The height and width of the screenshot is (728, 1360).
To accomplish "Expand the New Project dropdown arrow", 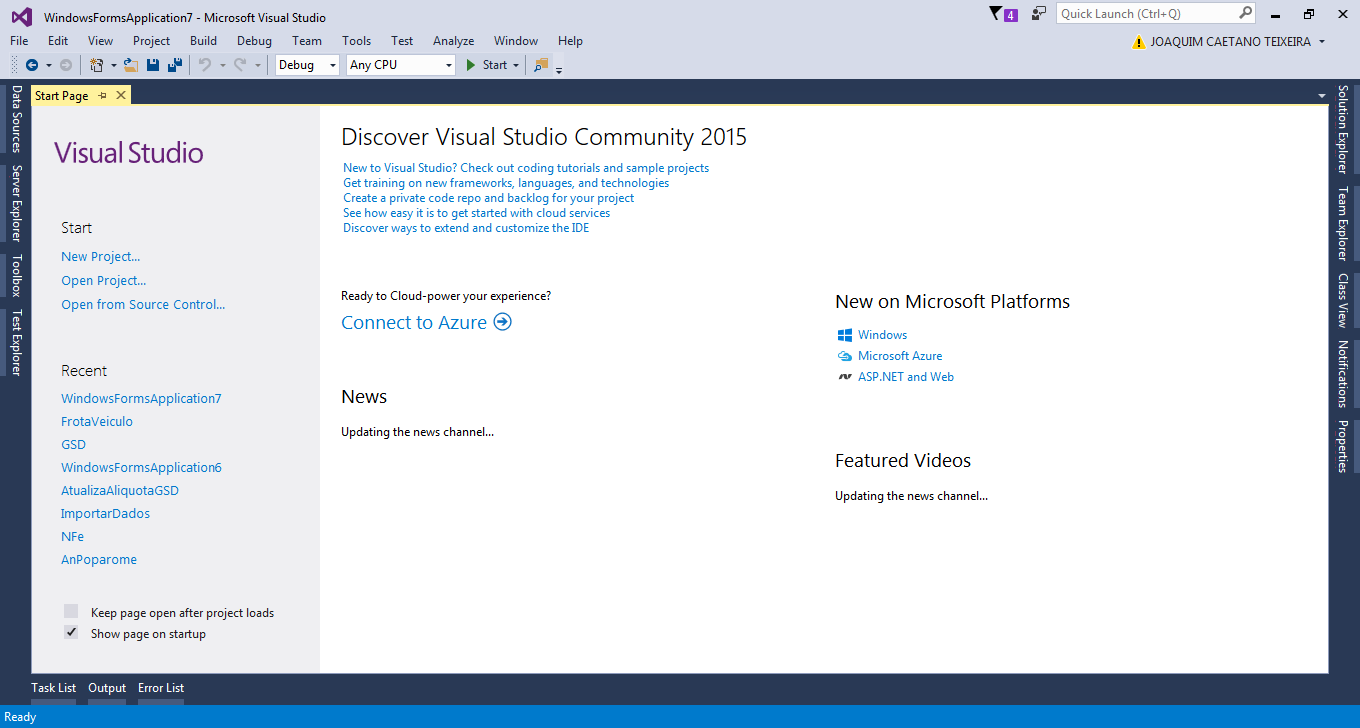I will [113, 65].
